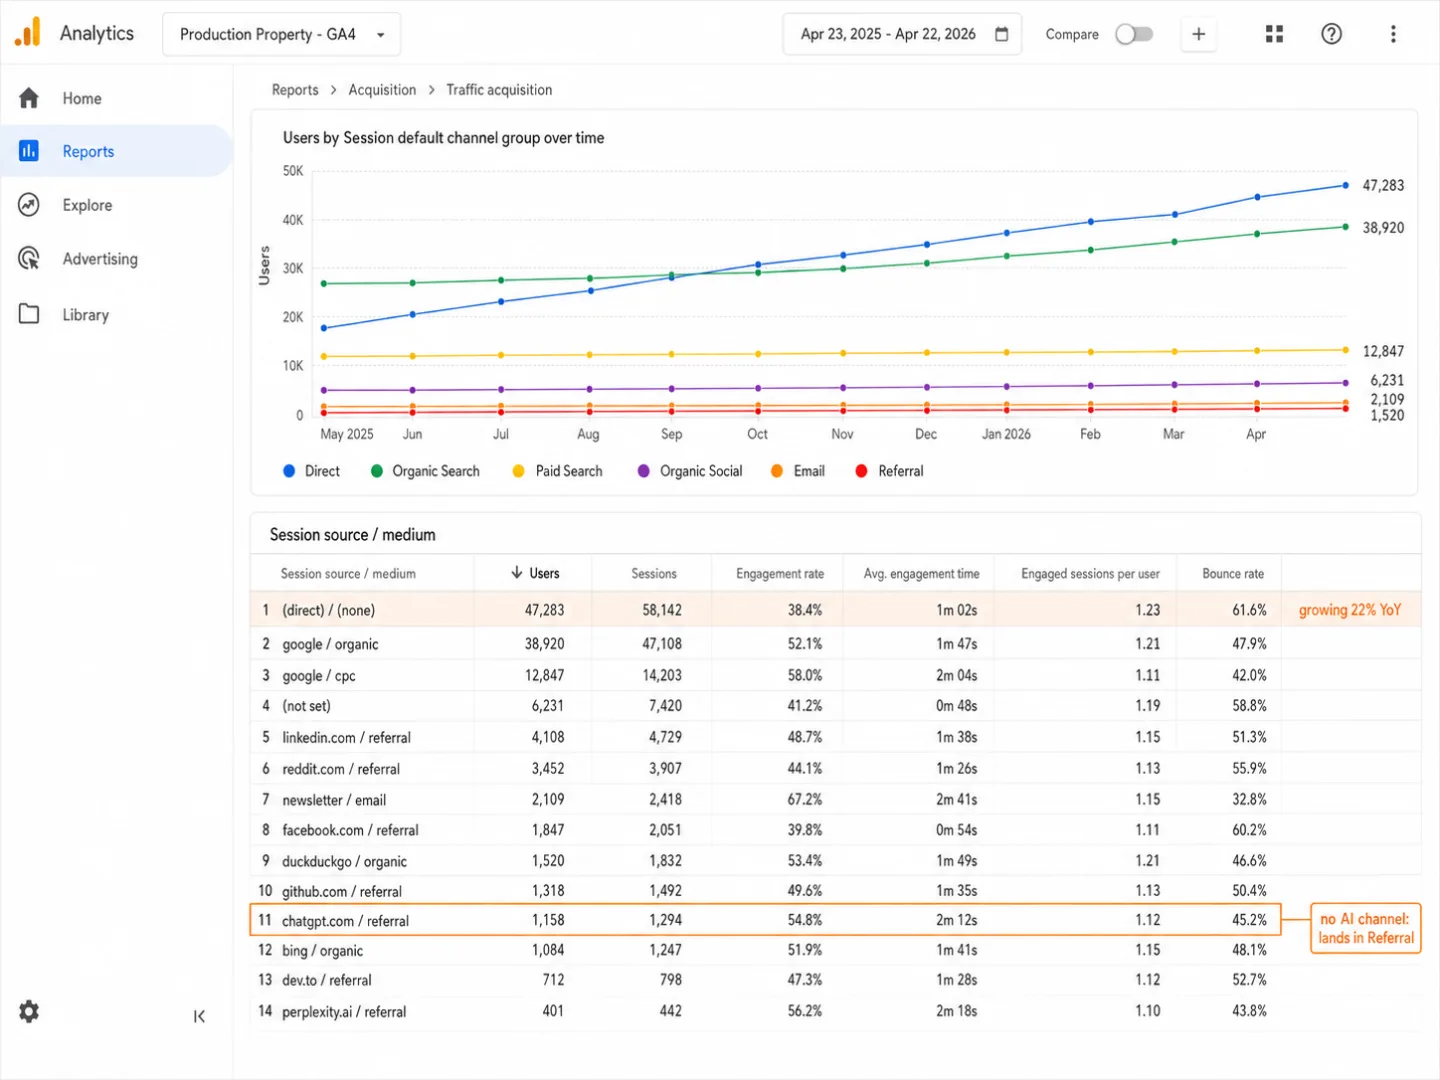The width and height of the screenshot is (1440, 1080).
Task: Click the Acquisition breadcrumb link
Action: 382,90
